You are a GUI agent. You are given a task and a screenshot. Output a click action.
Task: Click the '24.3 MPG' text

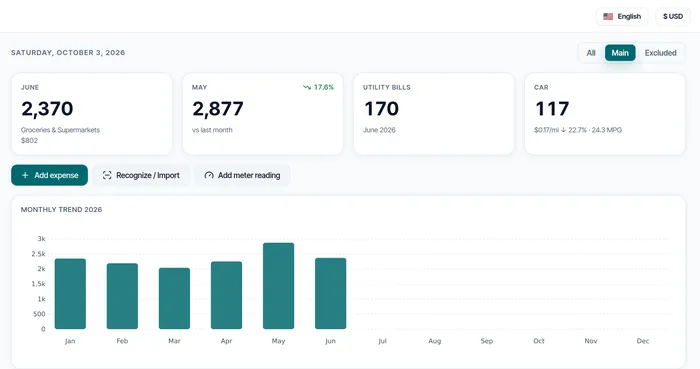click(607, 130)
